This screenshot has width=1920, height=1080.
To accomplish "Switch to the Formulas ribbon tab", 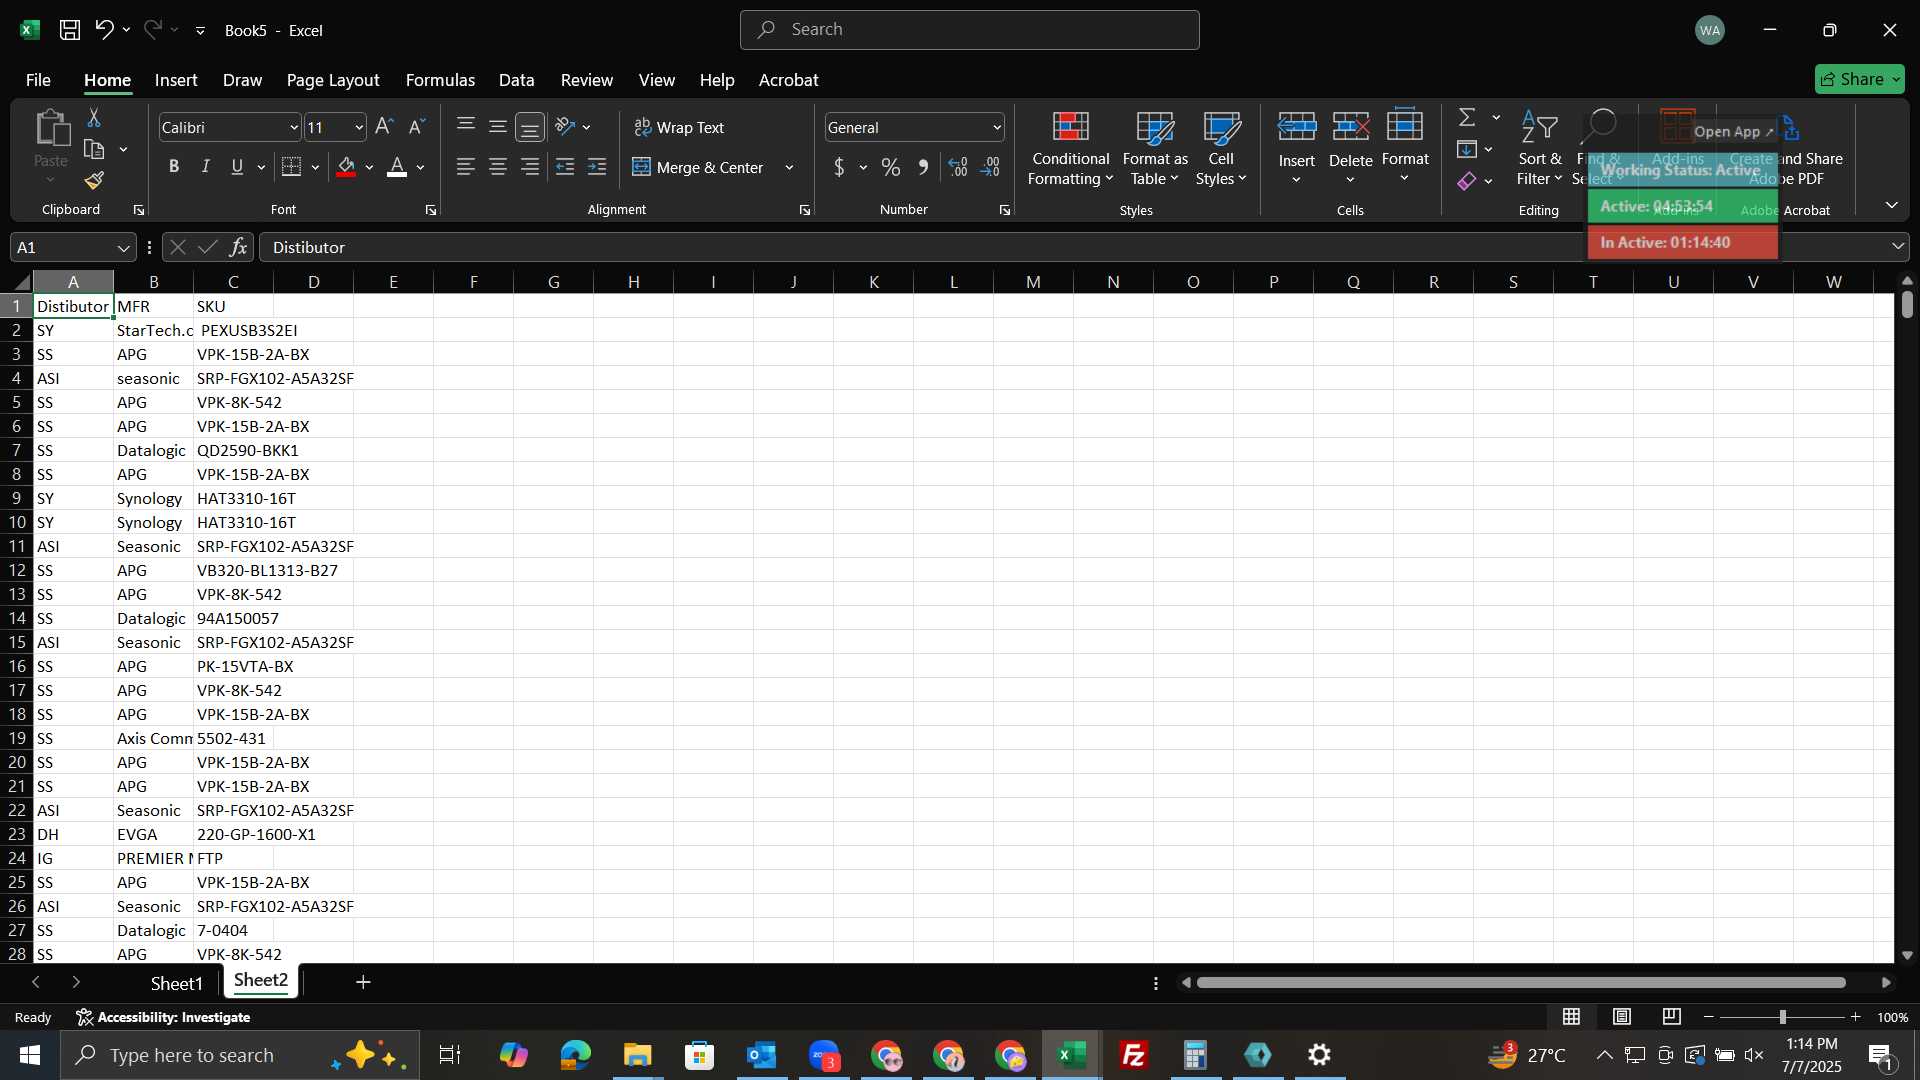I will click(x=440, y=80).
